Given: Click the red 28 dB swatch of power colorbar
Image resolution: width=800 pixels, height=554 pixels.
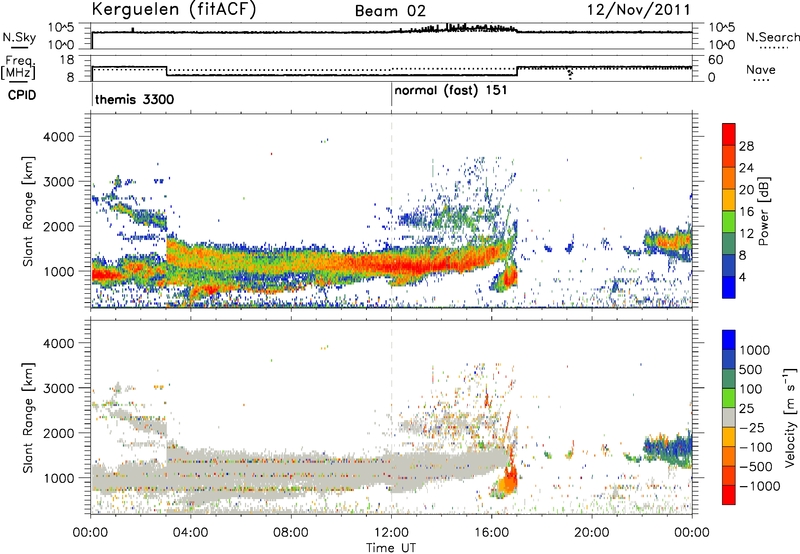Looking at the screenshot, I should pos(729,134).
